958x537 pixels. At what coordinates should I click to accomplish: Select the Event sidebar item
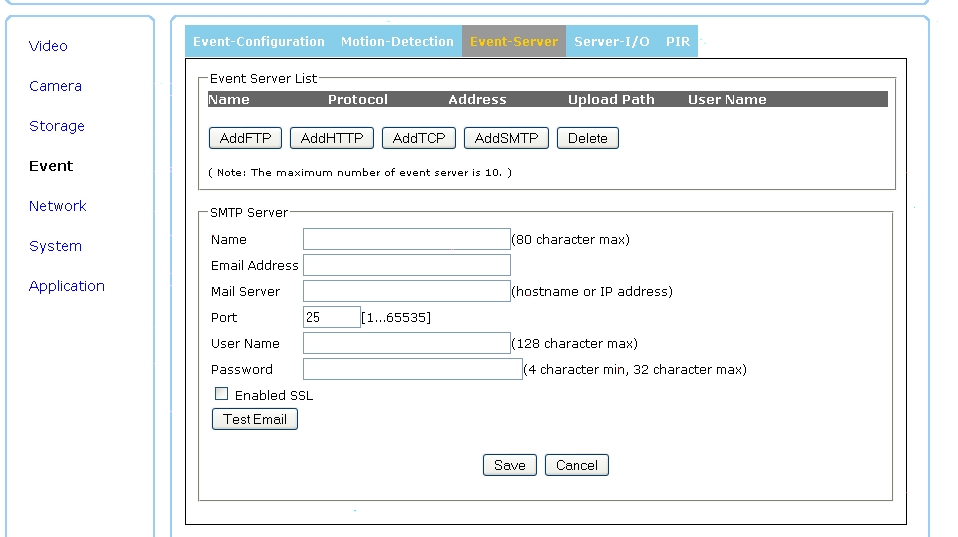tap(51, 166)
